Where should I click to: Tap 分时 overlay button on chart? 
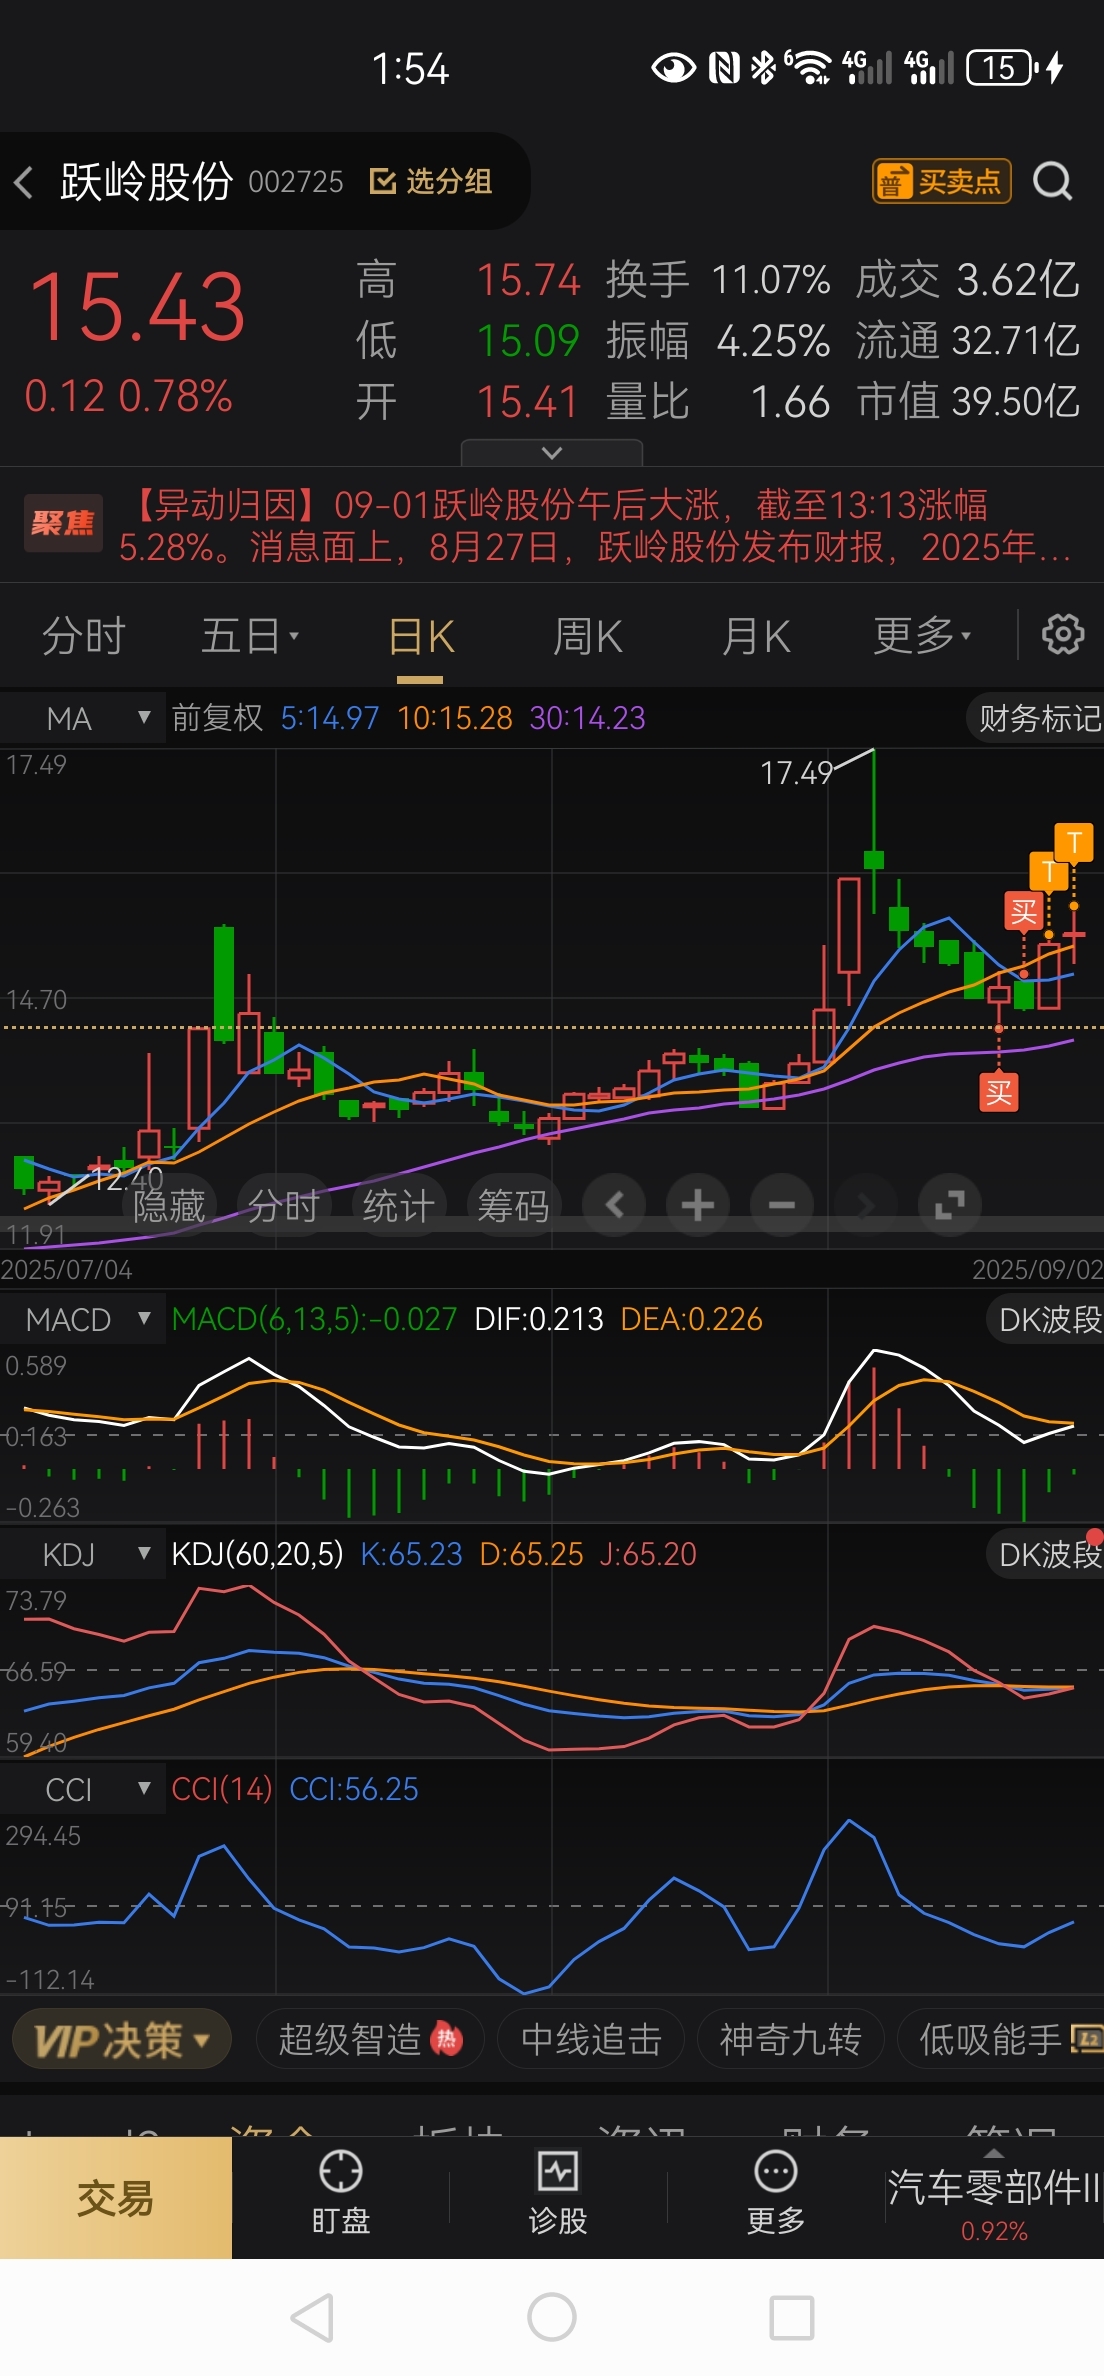(283, 1205)
